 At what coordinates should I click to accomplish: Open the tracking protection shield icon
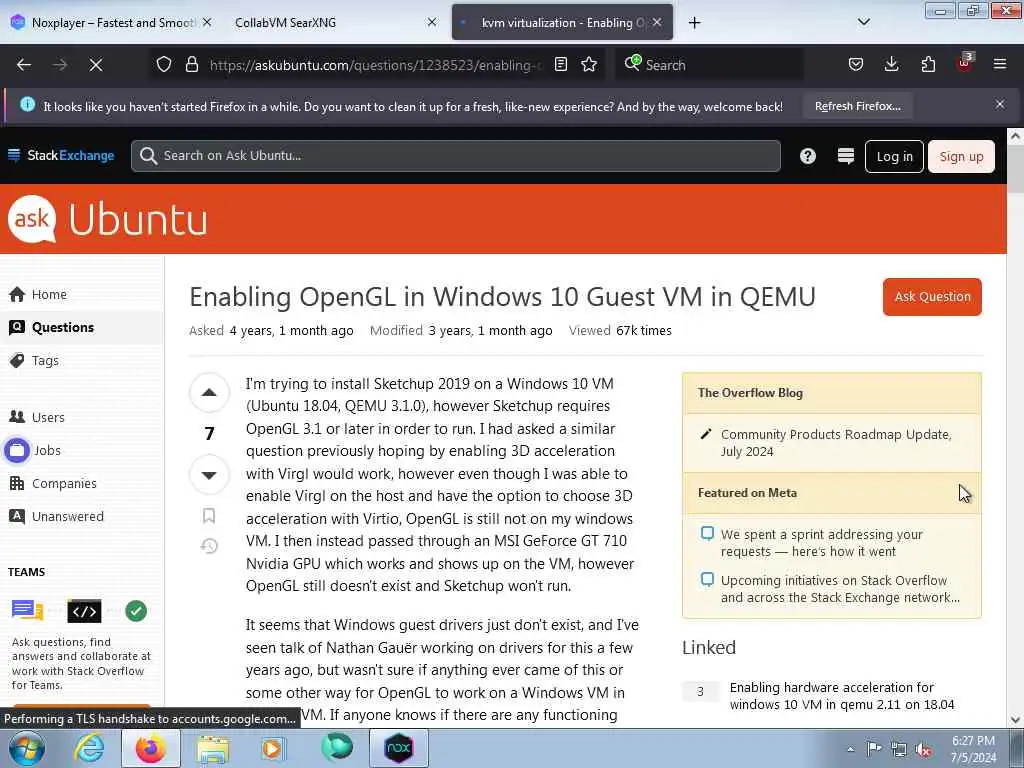coord(164,65)
